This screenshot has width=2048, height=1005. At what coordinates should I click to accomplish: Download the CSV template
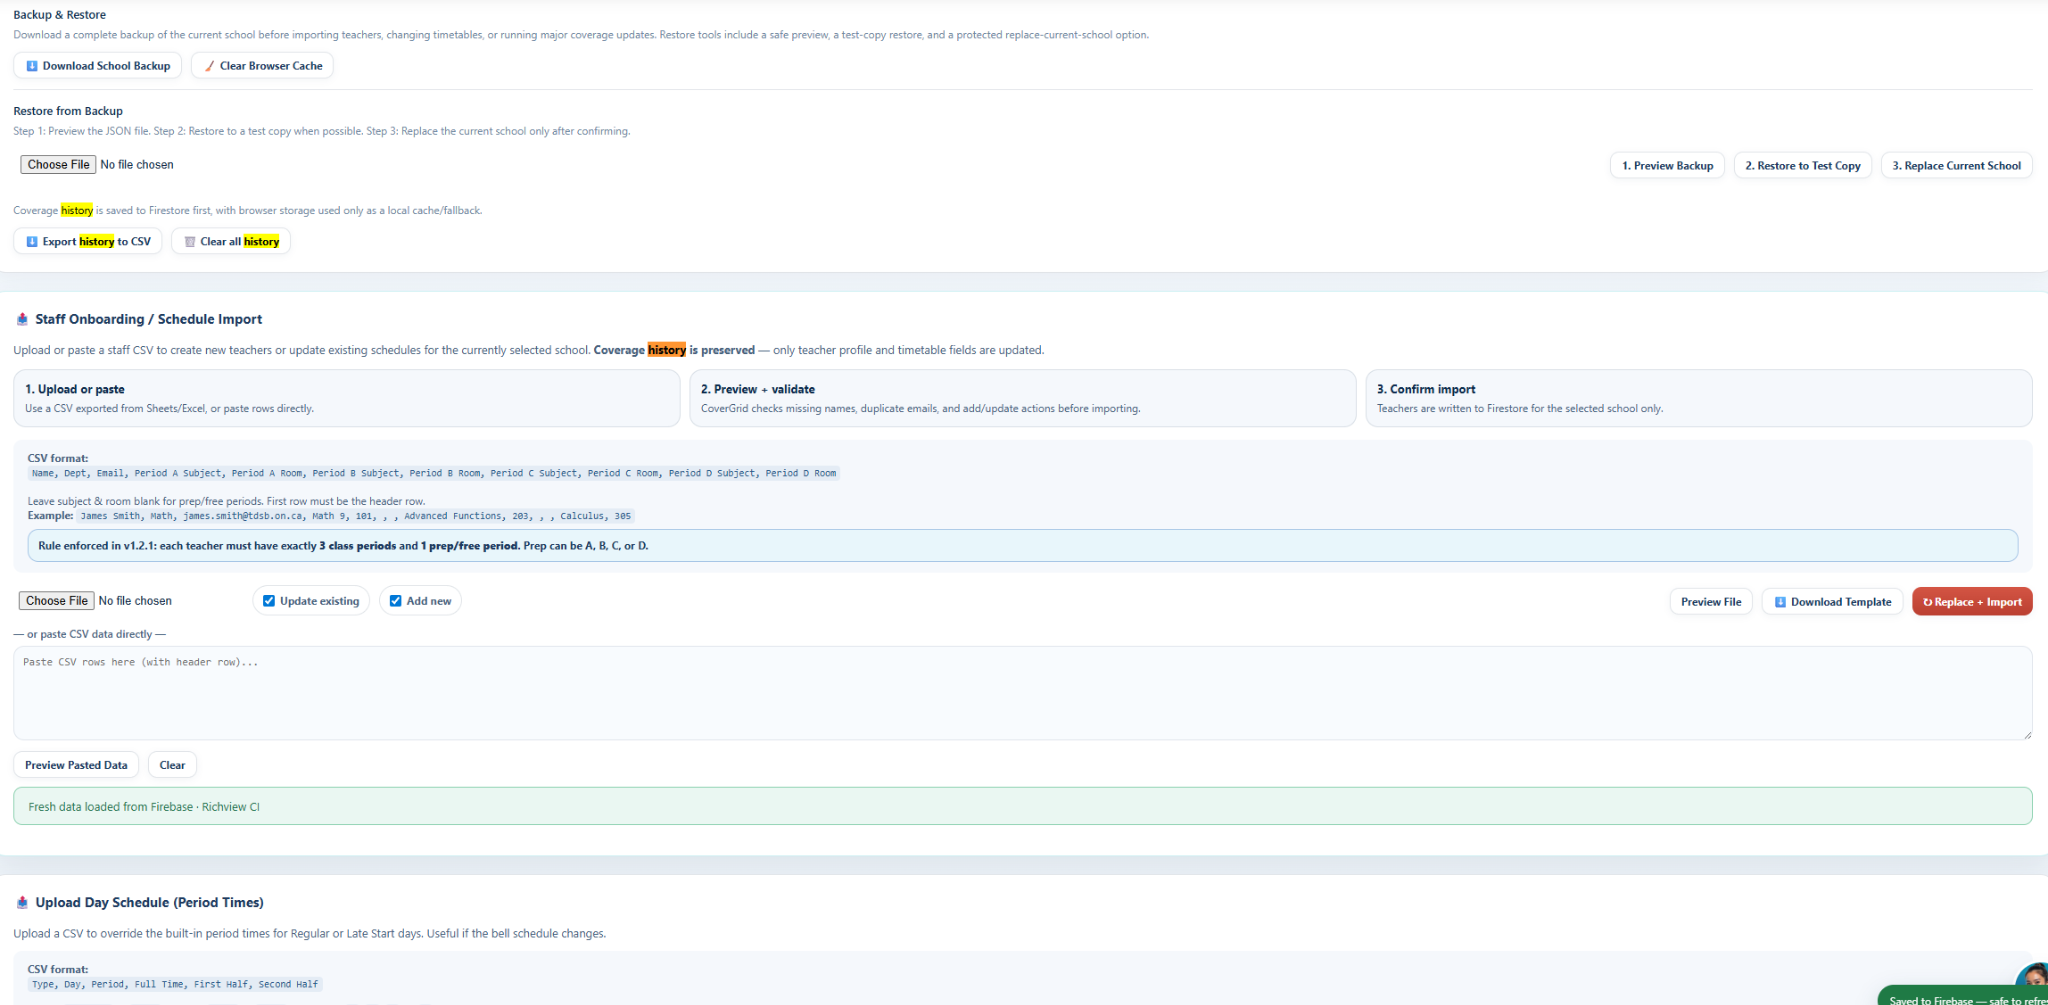pyautogui.click(x=1832, y=602)
